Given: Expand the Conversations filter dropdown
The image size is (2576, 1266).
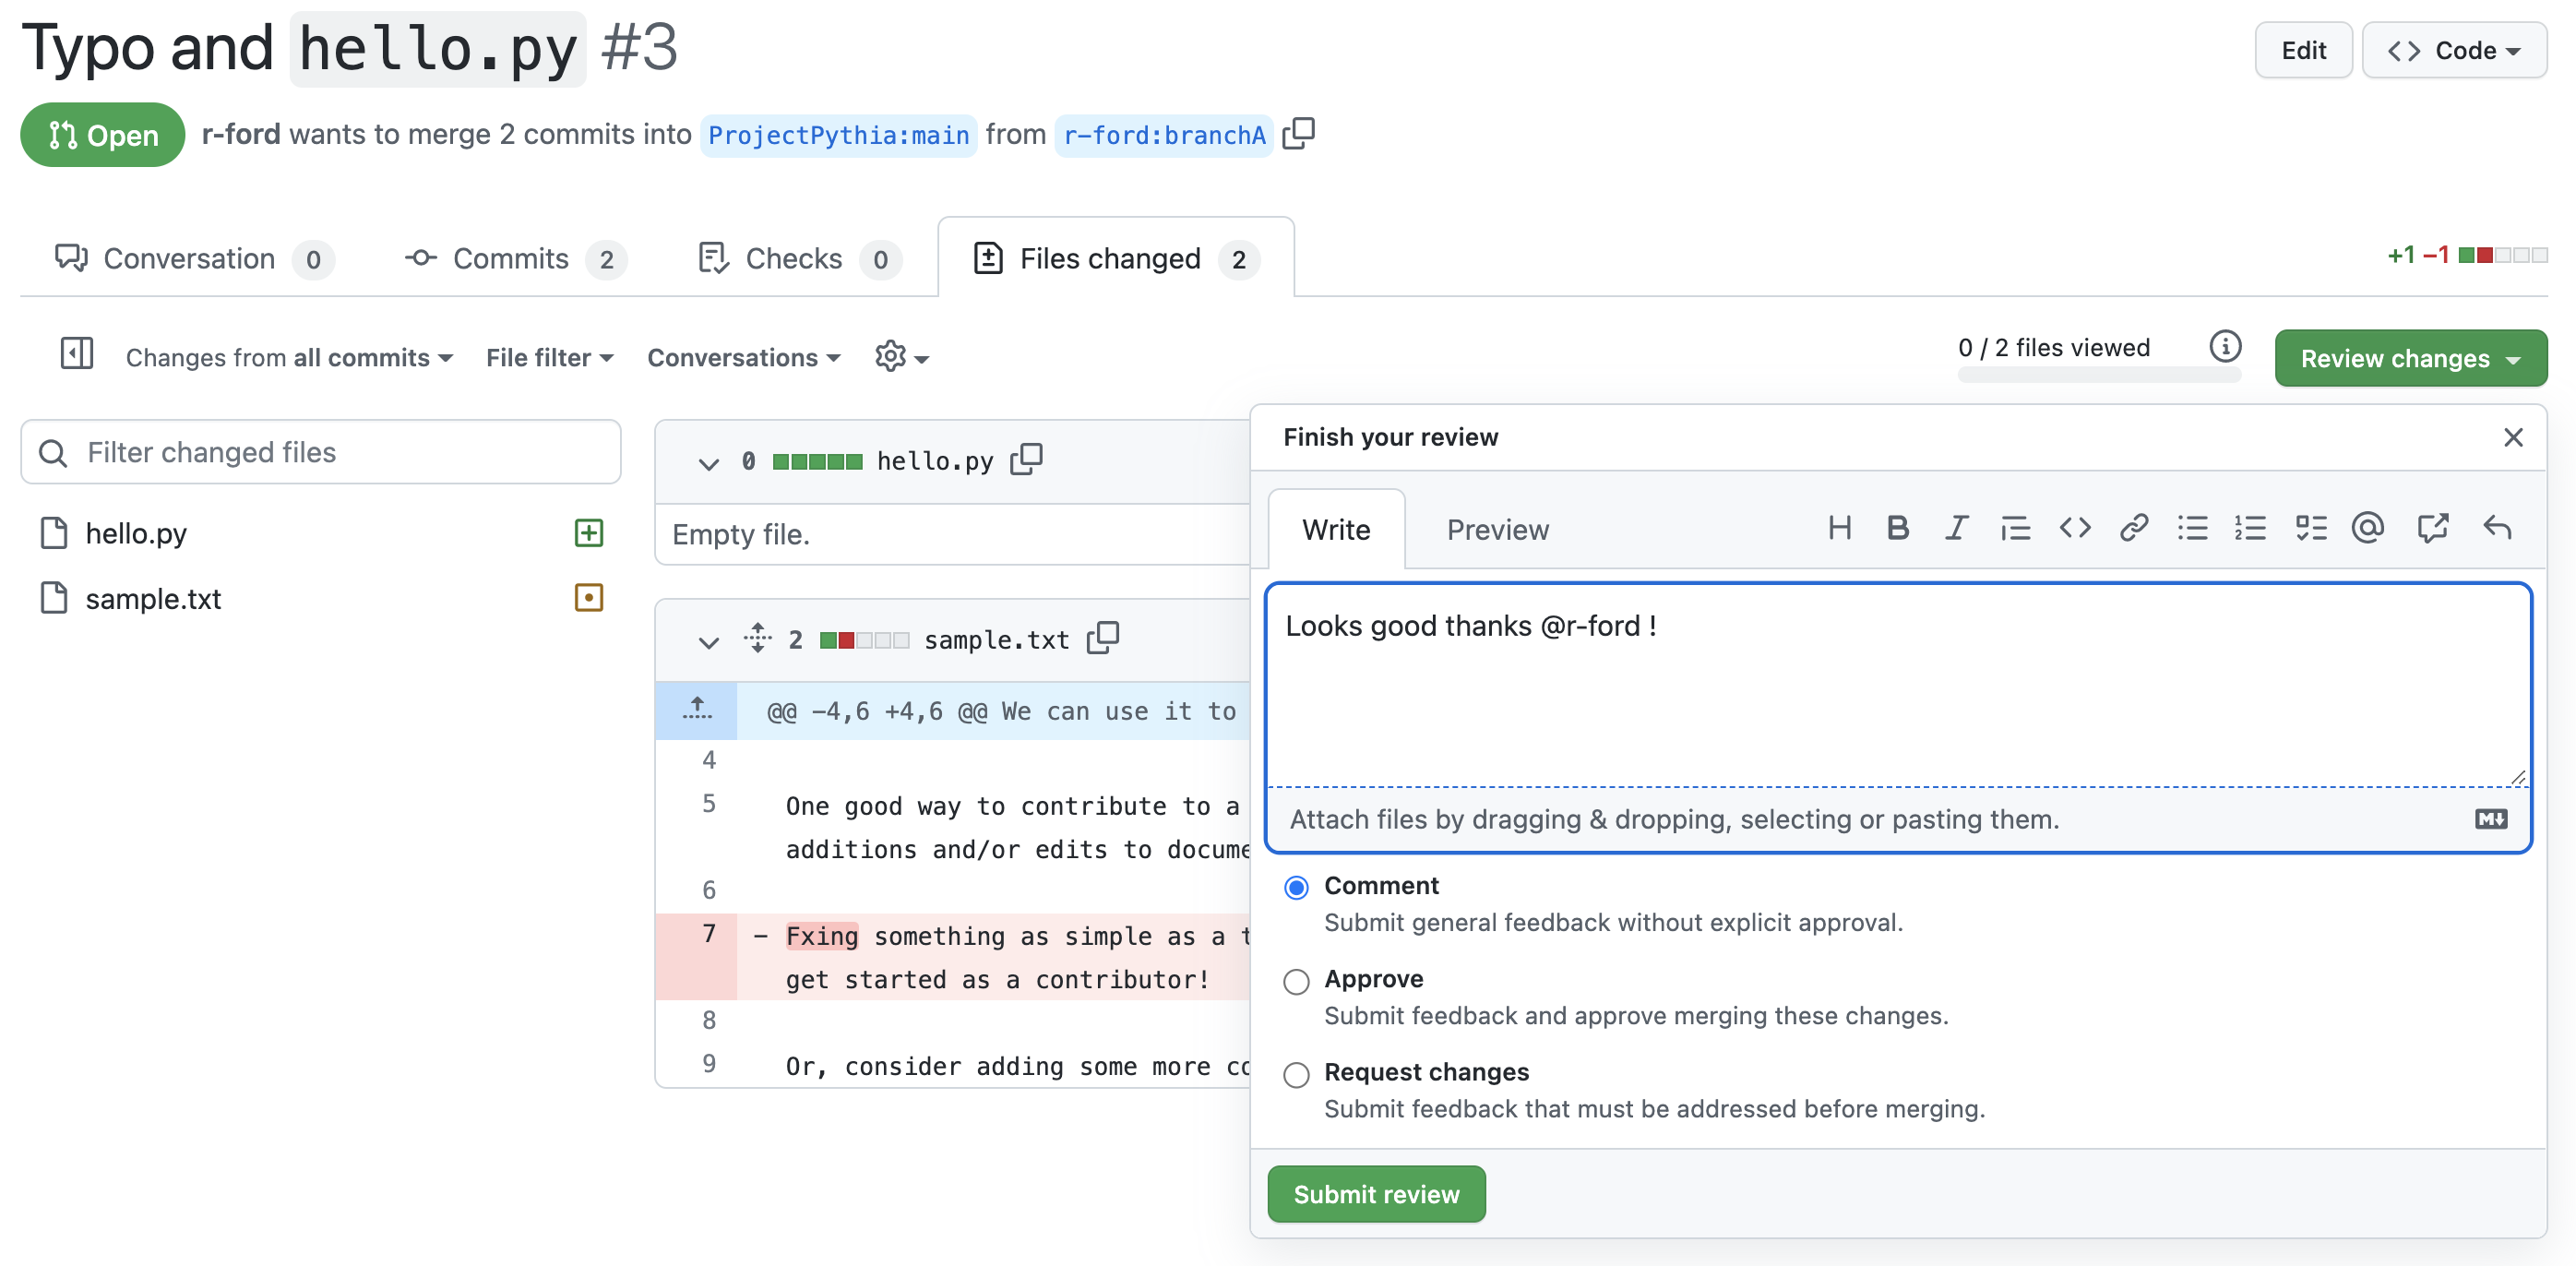Looking at the screenshot, I should [x=743, y=356].
